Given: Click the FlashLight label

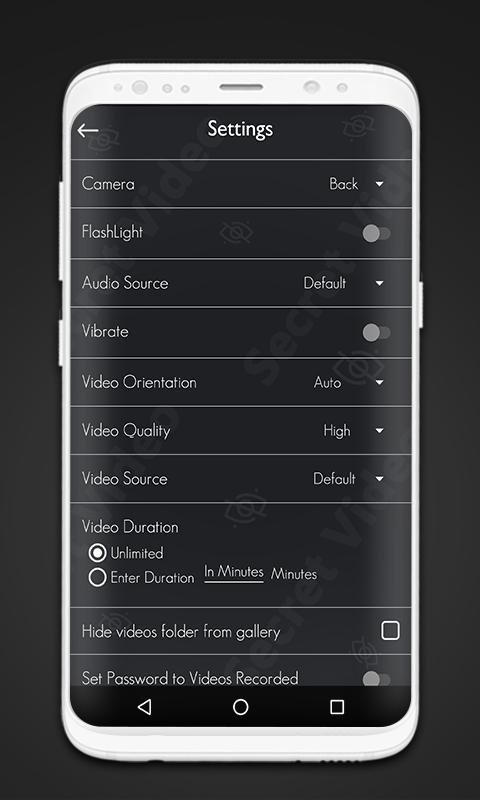Looking at the screenshot, I should 112,232.
